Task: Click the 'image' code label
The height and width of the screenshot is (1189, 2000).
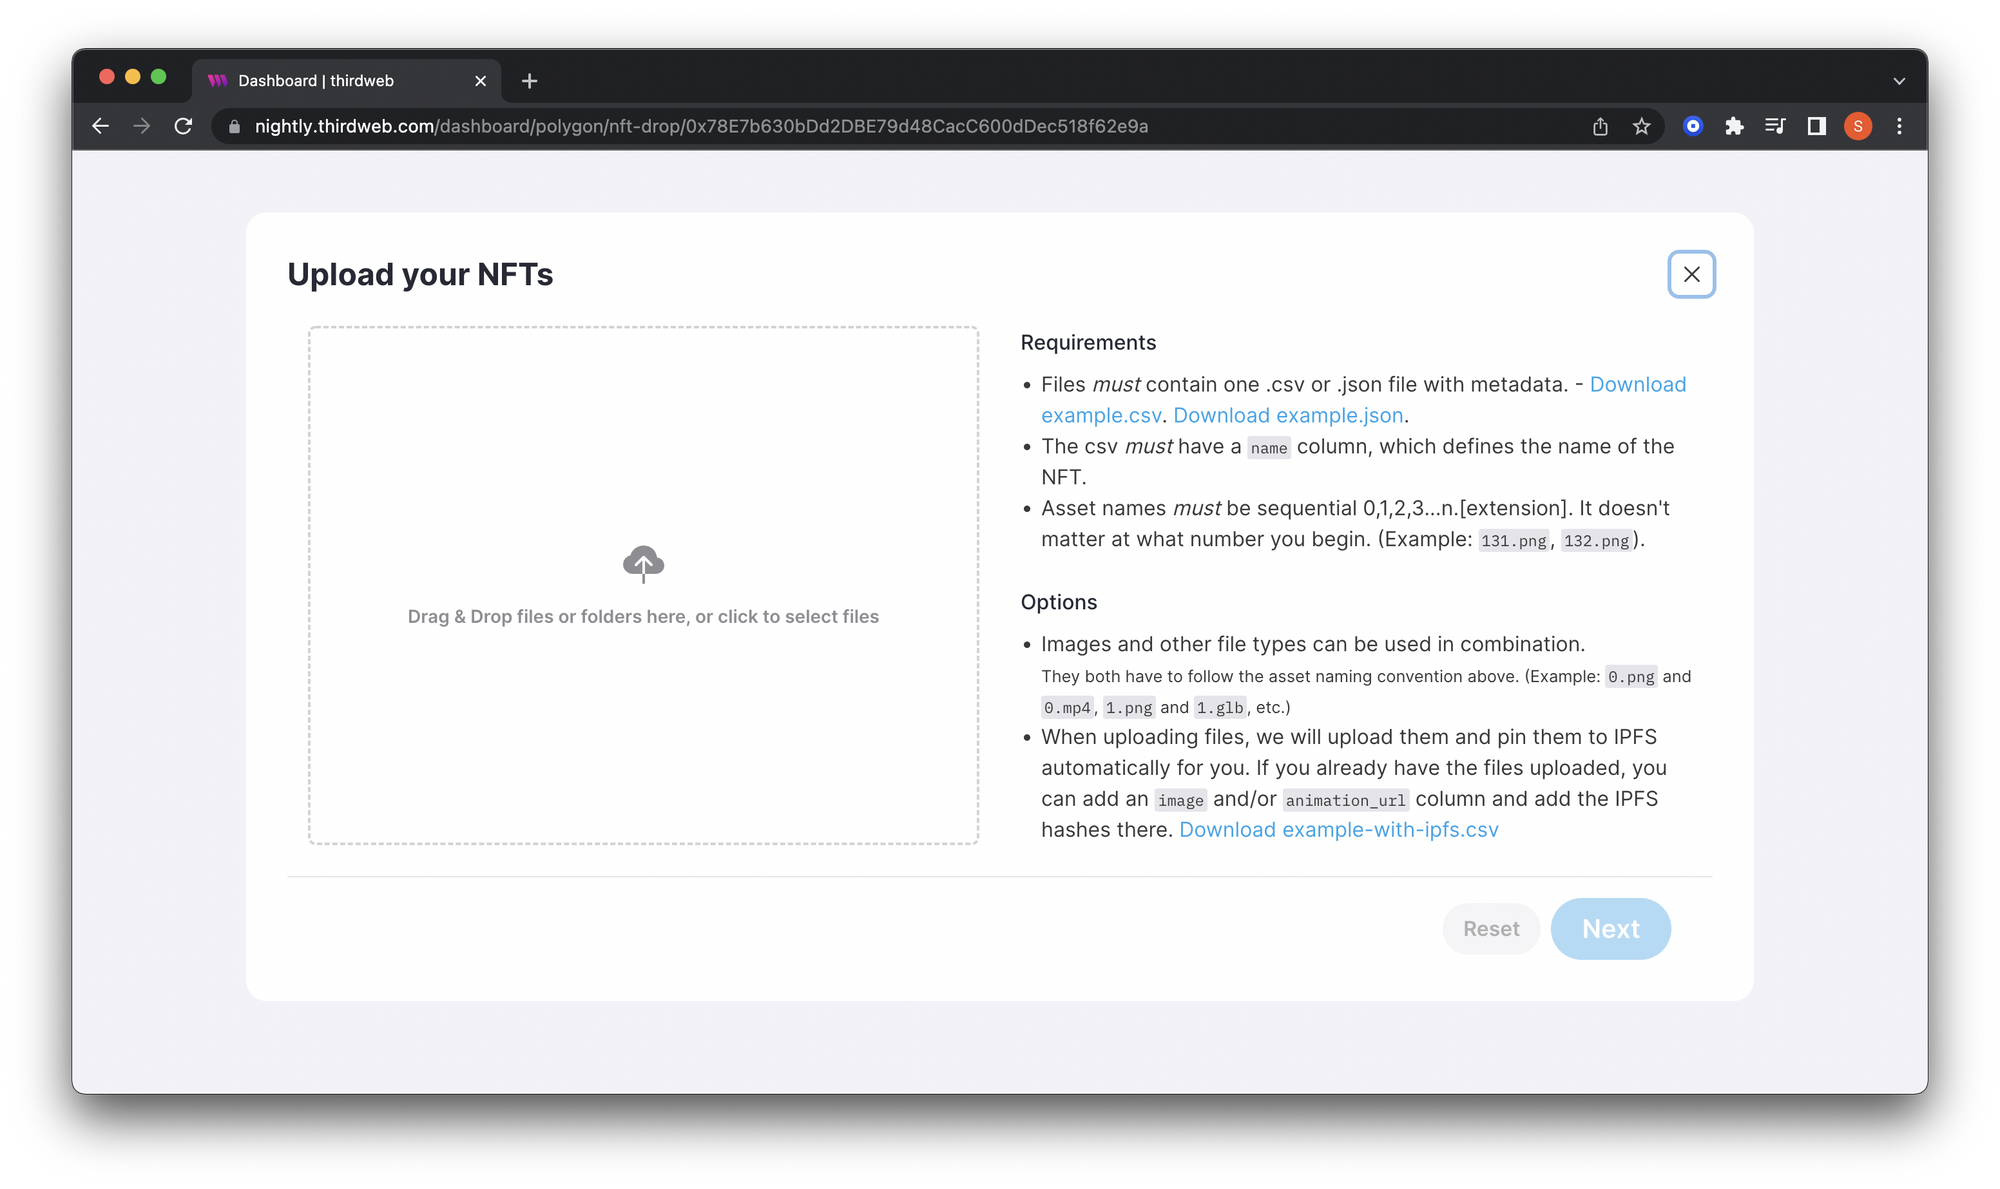Action: 1180,800
